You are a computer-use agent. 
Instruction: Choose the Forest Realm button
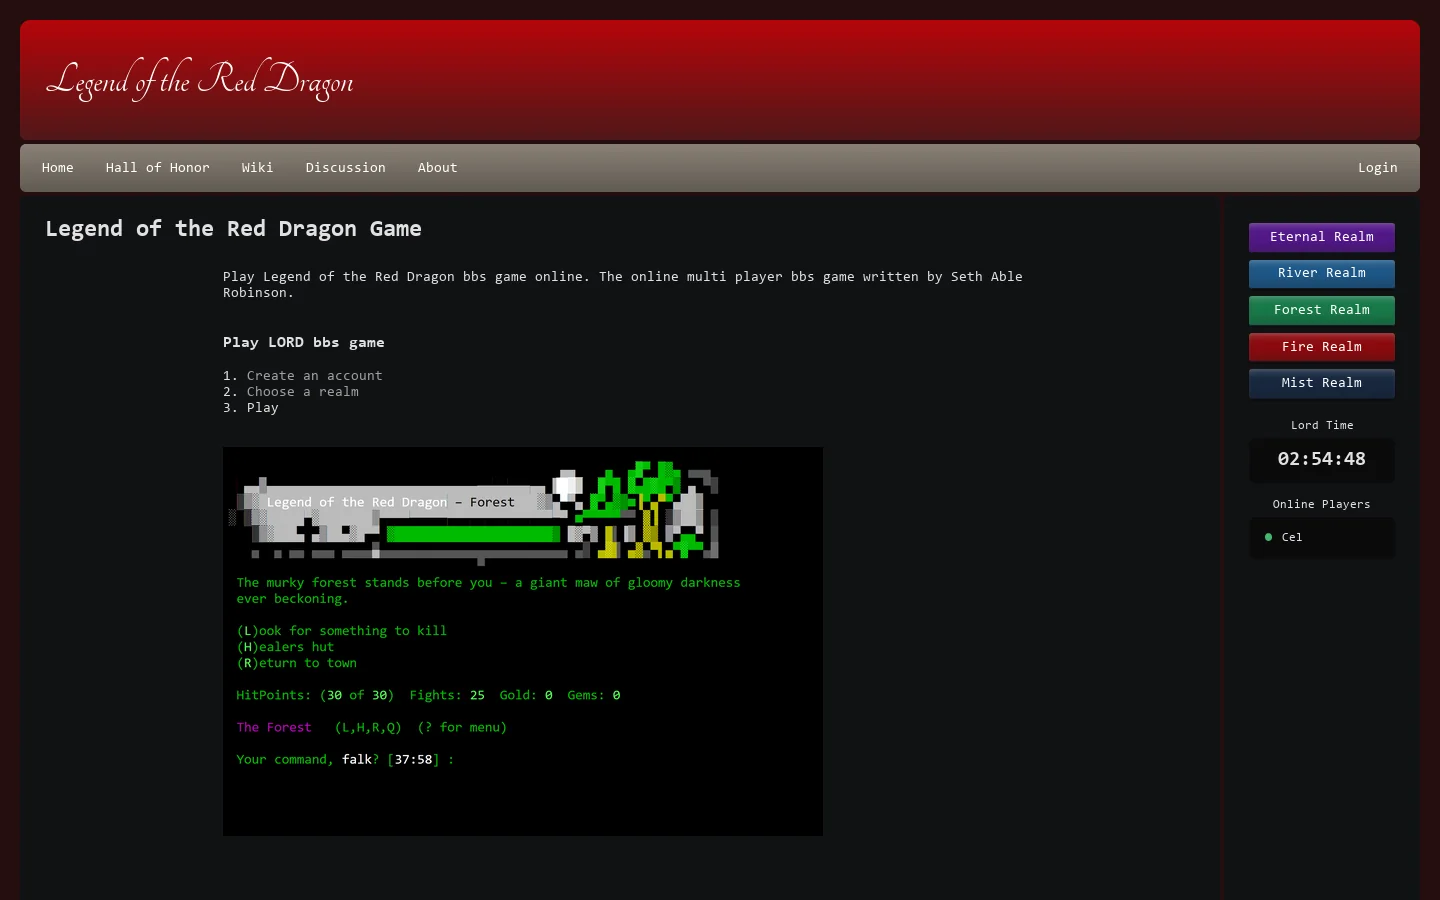click(x=1322, y=310)
